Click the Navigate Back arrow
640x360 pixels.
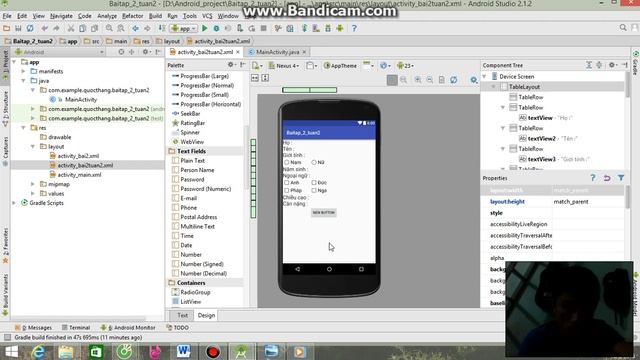(136, 28)
